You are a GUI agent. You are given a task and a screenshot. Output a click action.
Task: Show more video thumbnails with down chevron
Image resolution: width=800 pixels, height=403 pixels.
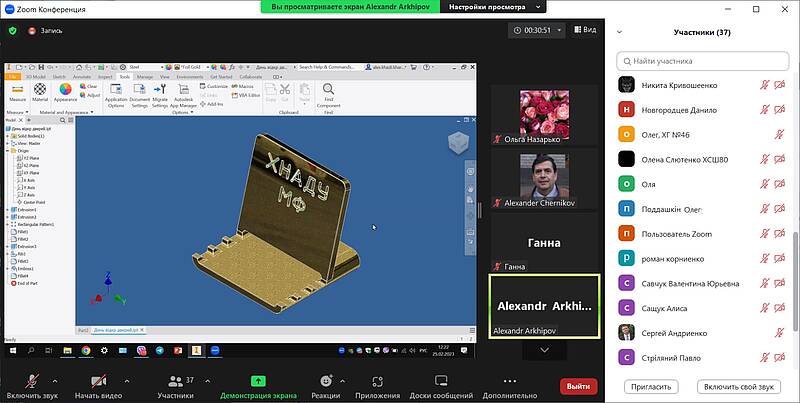[544, 350]
